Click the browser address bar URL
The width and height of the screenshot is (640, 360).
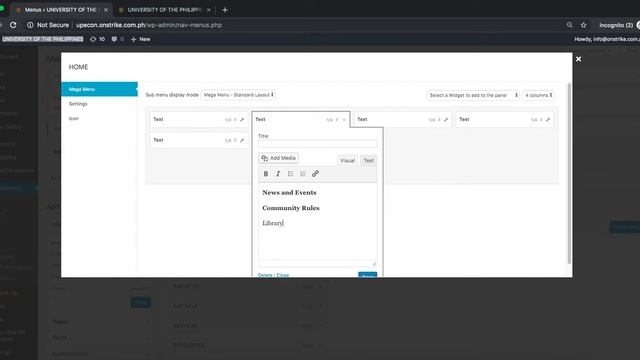149,25
